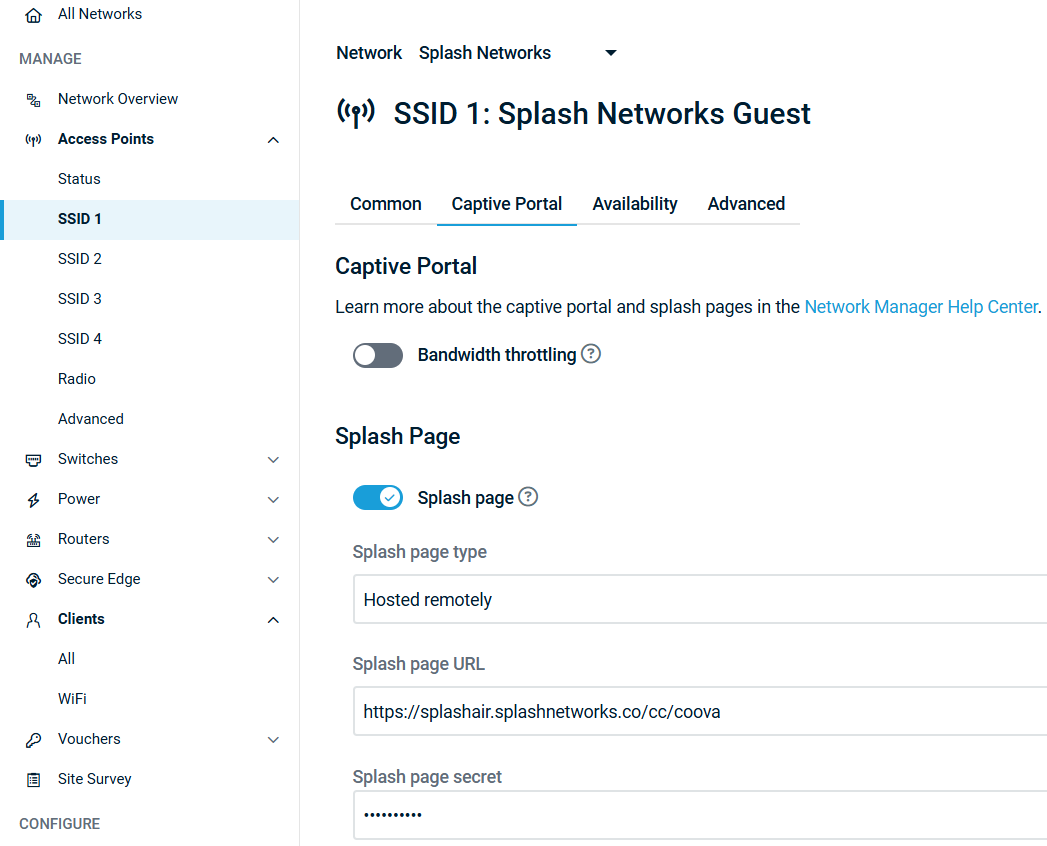Click the Access Points label in sidebar
Image resolution: width=1047 pixels, height=846 pixels.
pyautogui.click(x=106, y=139)
